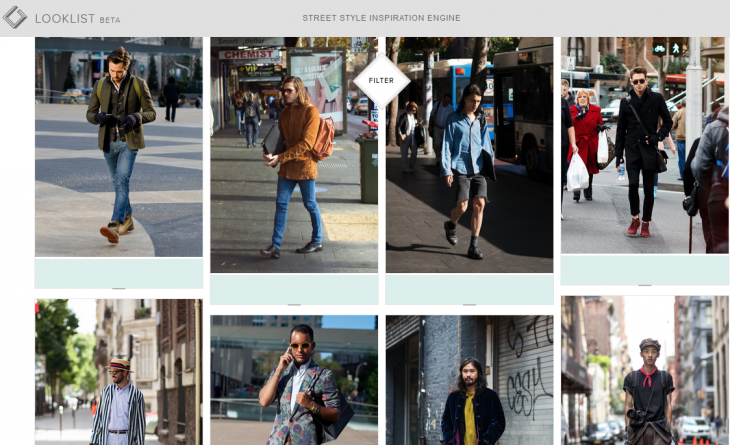Open photo of man wearing red neck scarf
The height and width of the screenshot is (445, 730).
click(x=644, y=370)
